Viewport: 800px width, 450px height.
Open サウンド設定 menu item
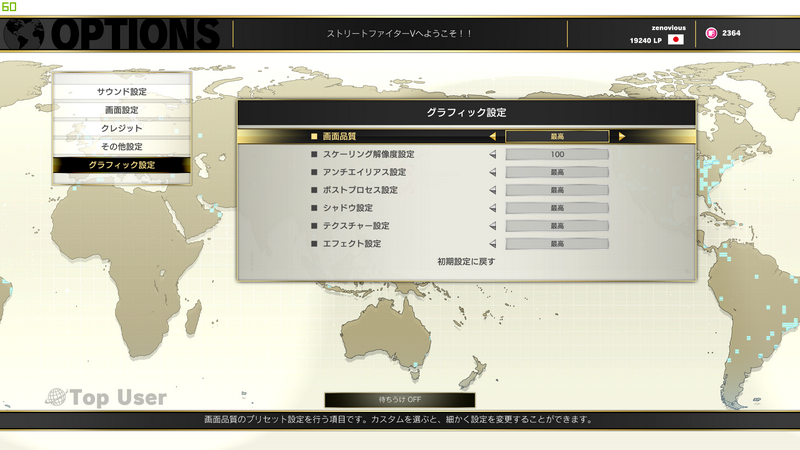pos(122,91)
